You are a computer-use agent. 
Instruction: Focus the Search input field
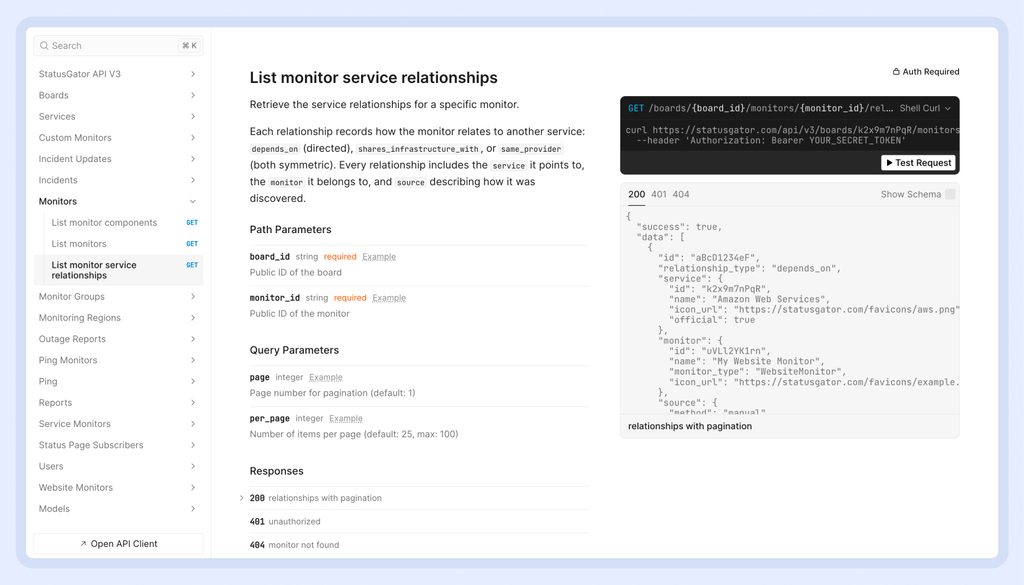click(x=118, y=46)
